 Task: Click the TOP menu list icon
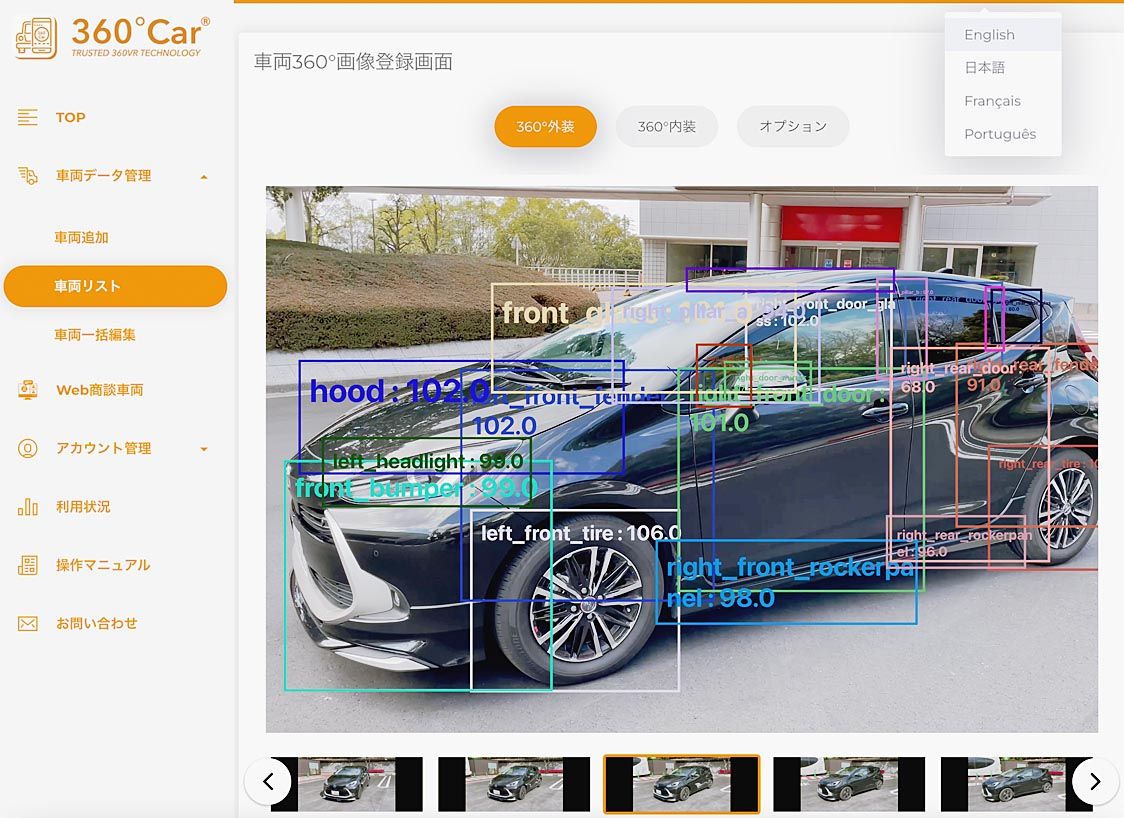click(28, 117)
